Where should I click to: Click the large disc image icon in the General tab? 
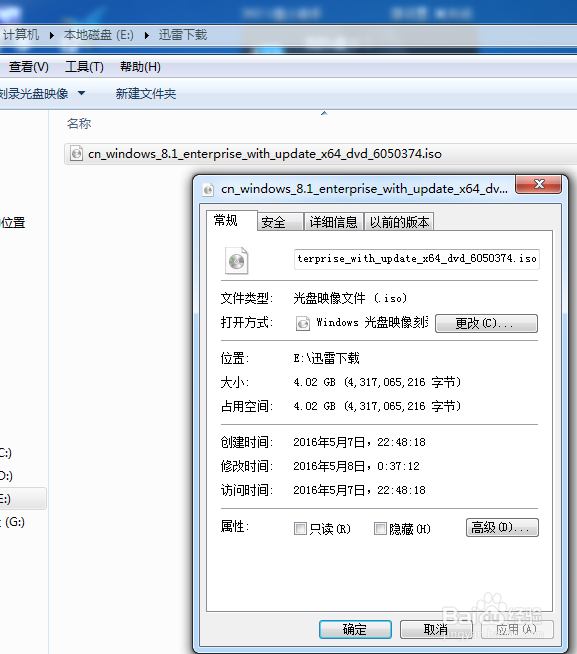click(x=237, y=261)
